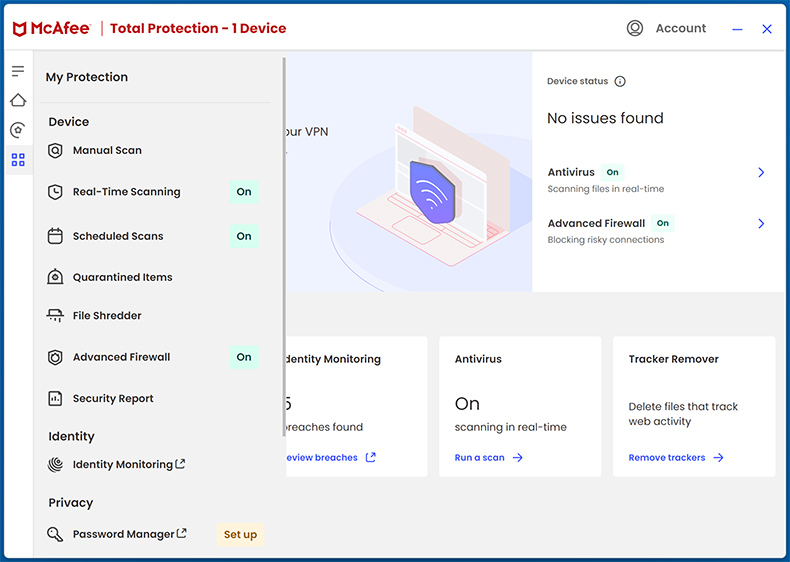Open Real-Time Scanning menu item

(152, 192)
